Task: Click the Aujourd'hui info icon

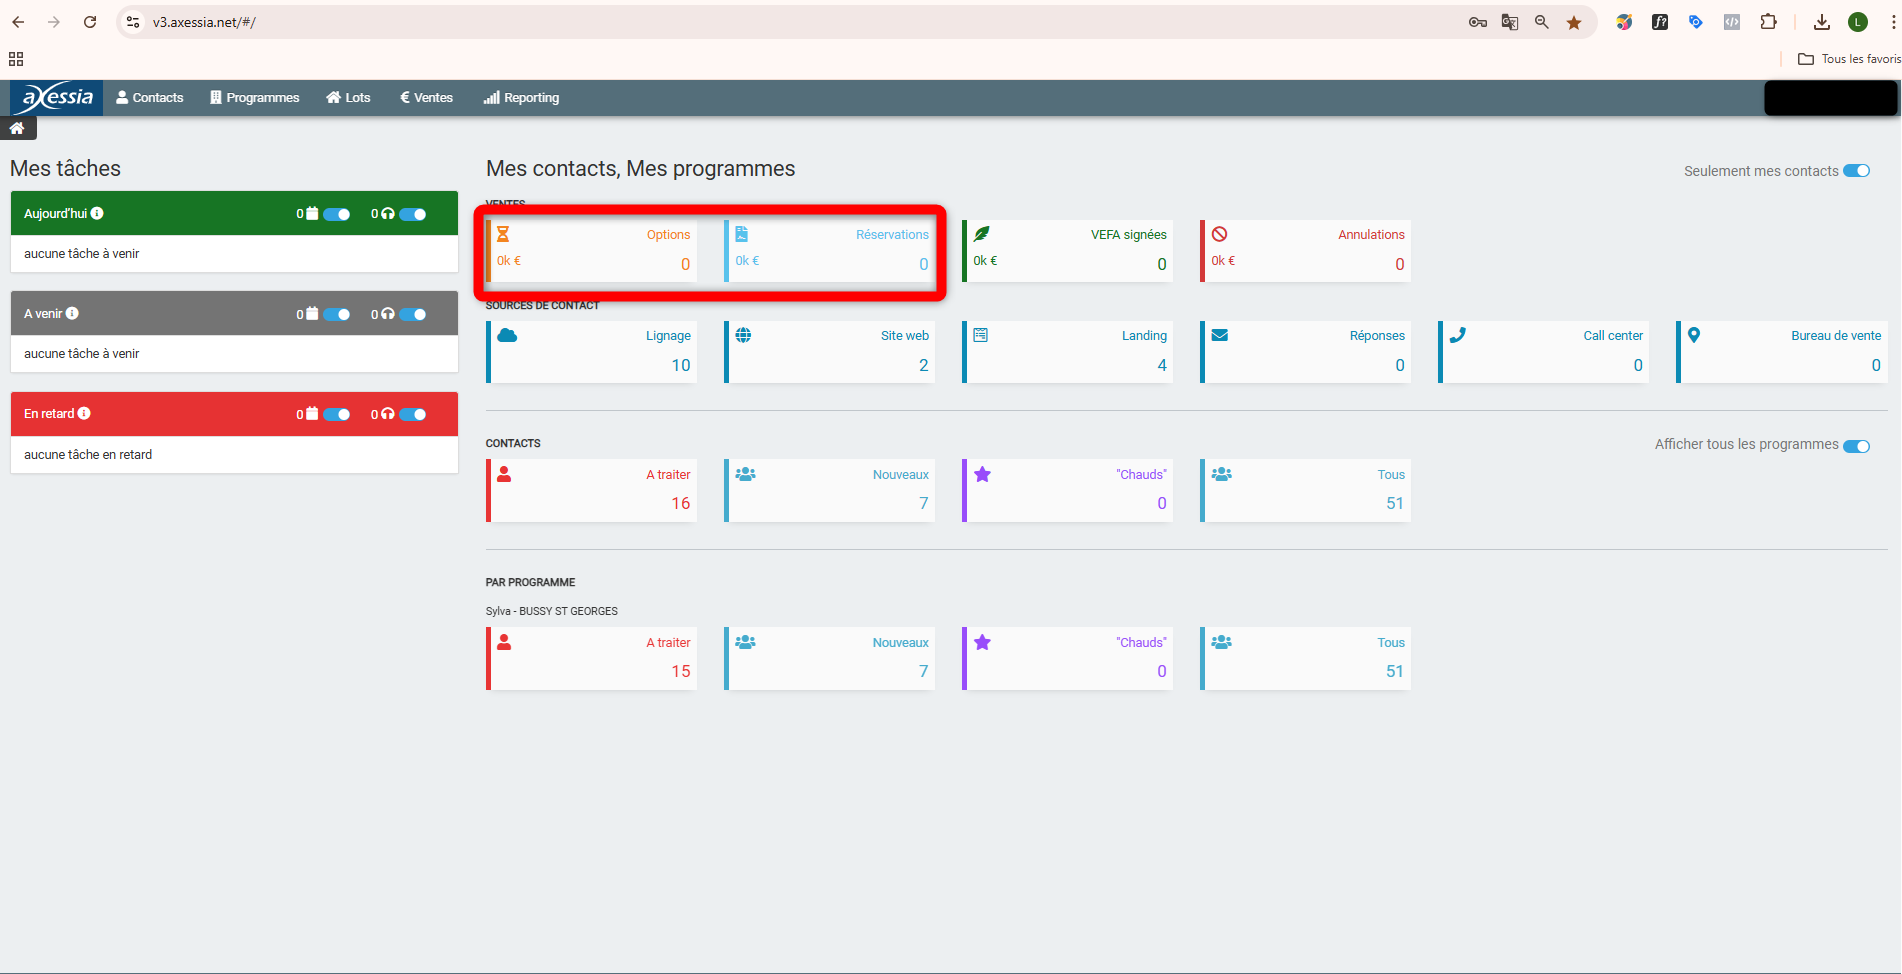Action: (97, 213)
